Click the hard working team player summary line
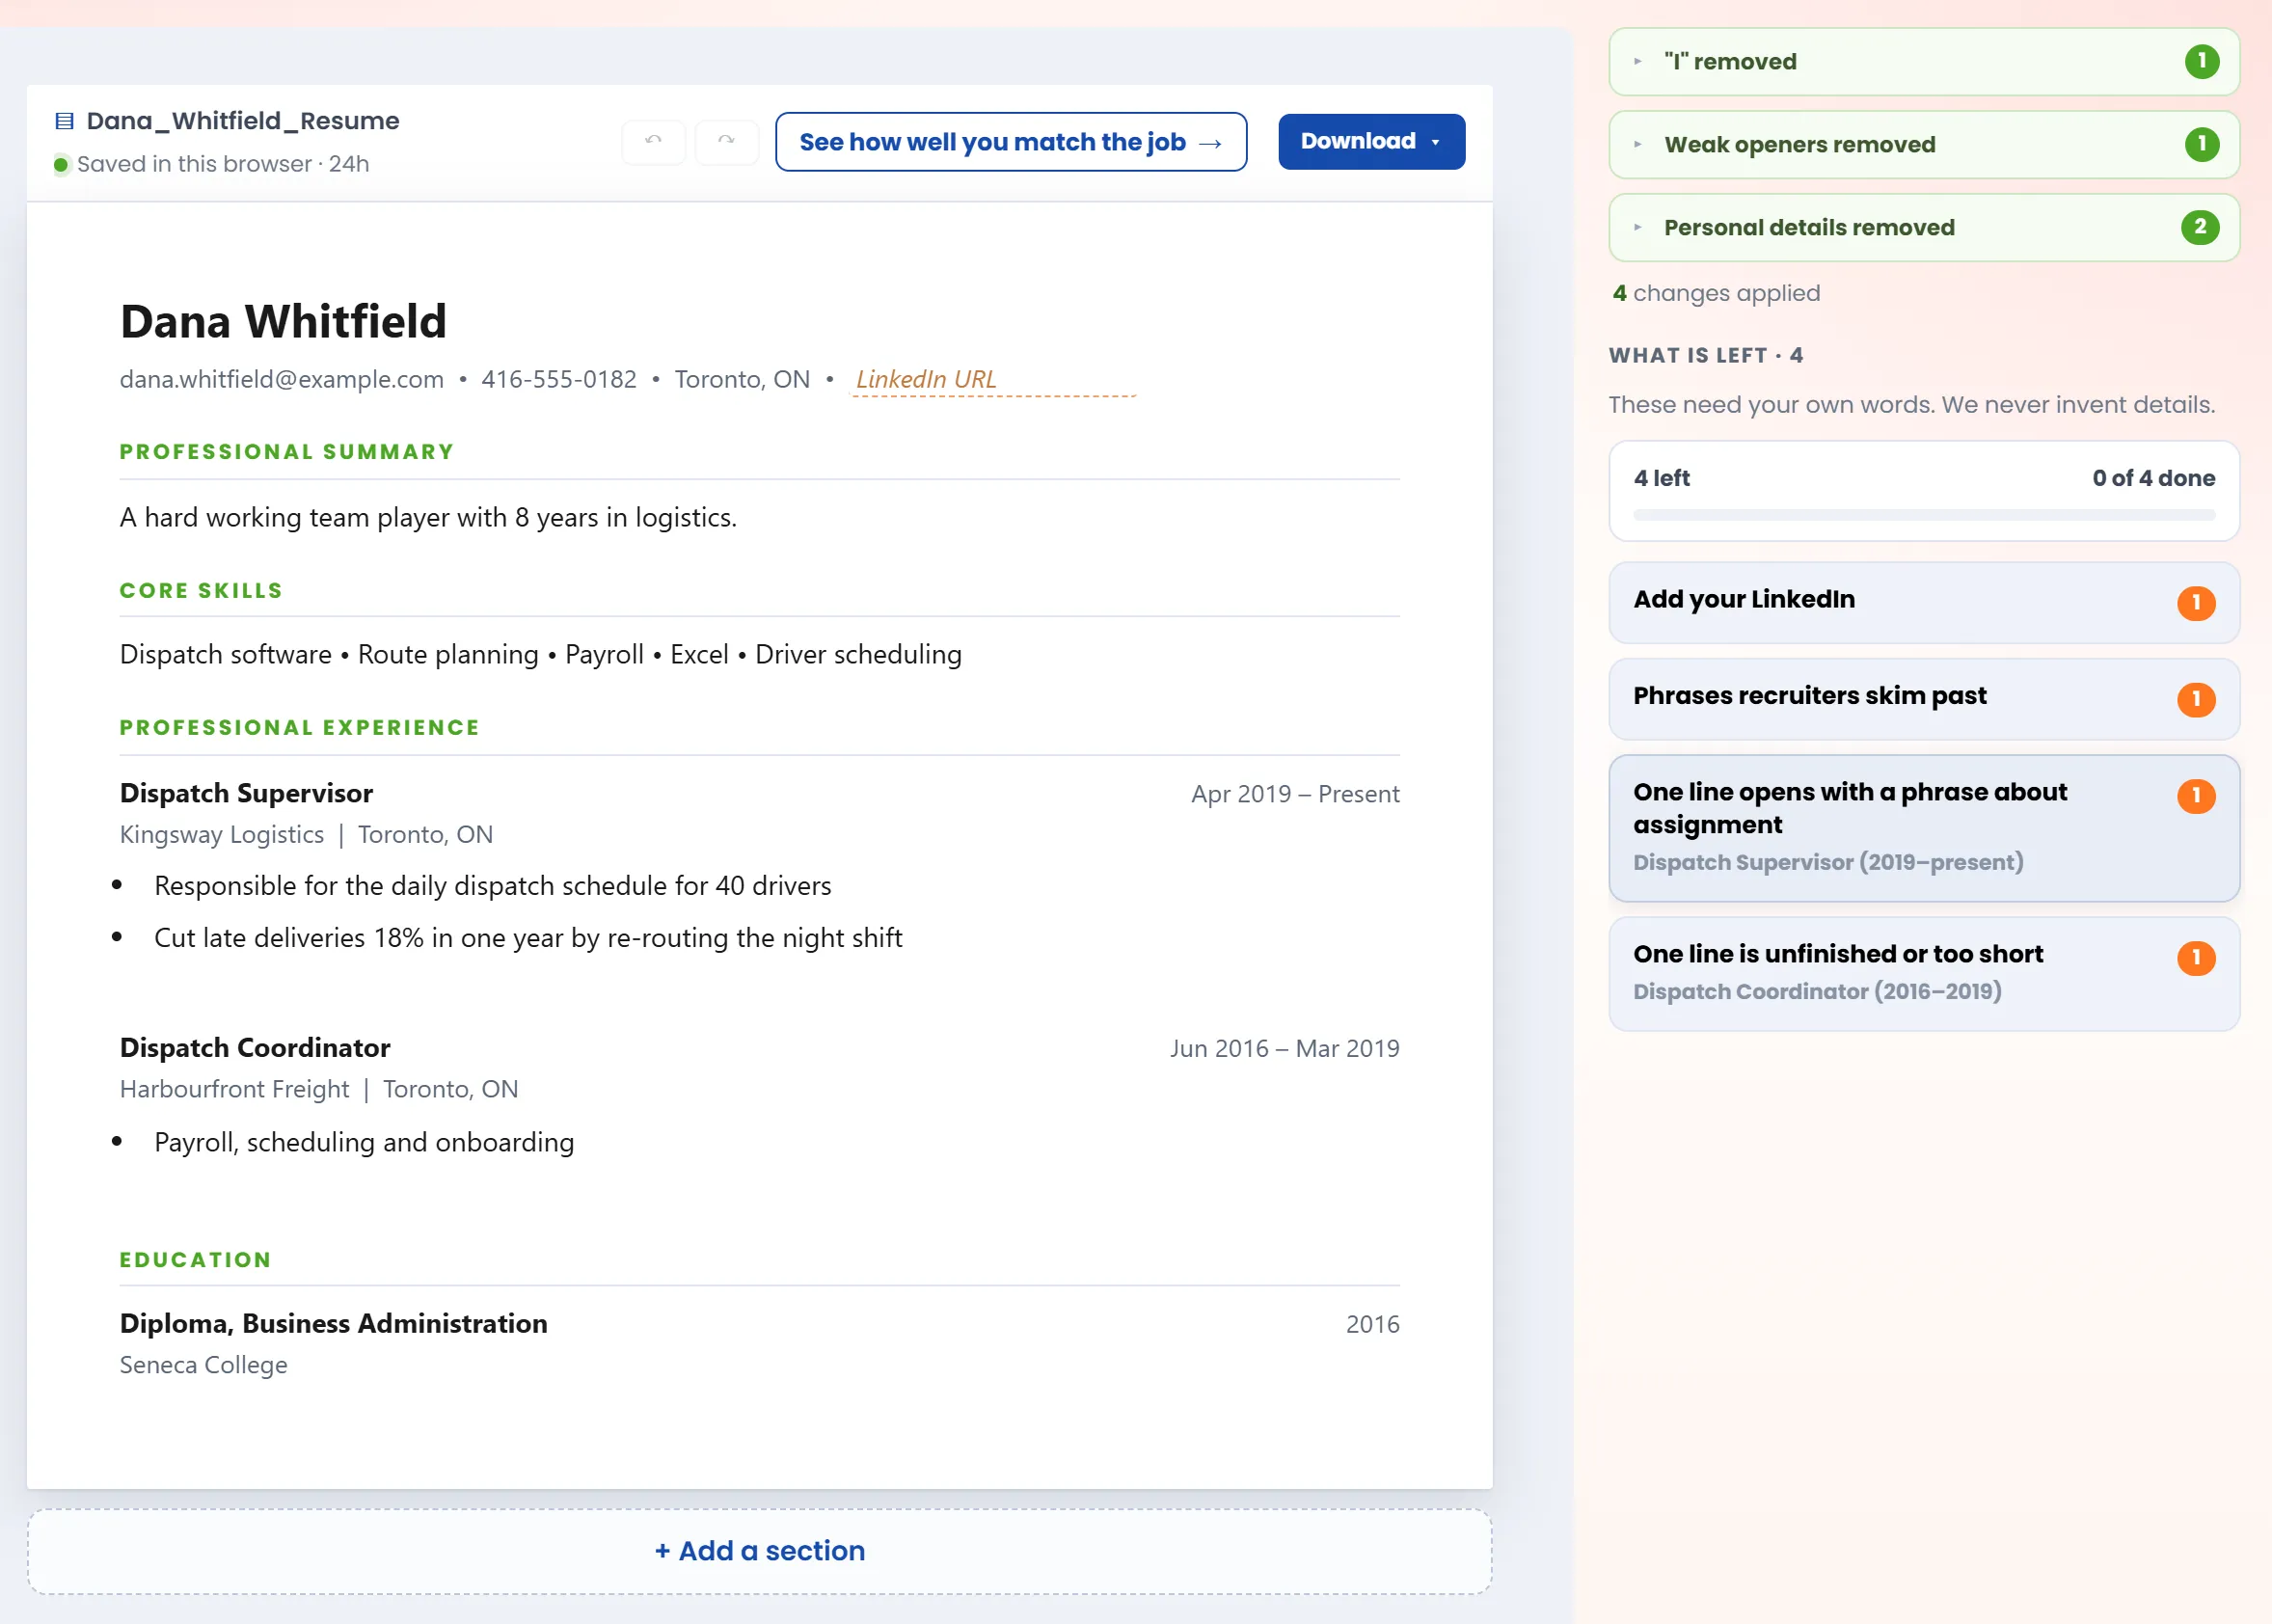The width and height of the screenshot is (2272, 1624). coord(428,518)
